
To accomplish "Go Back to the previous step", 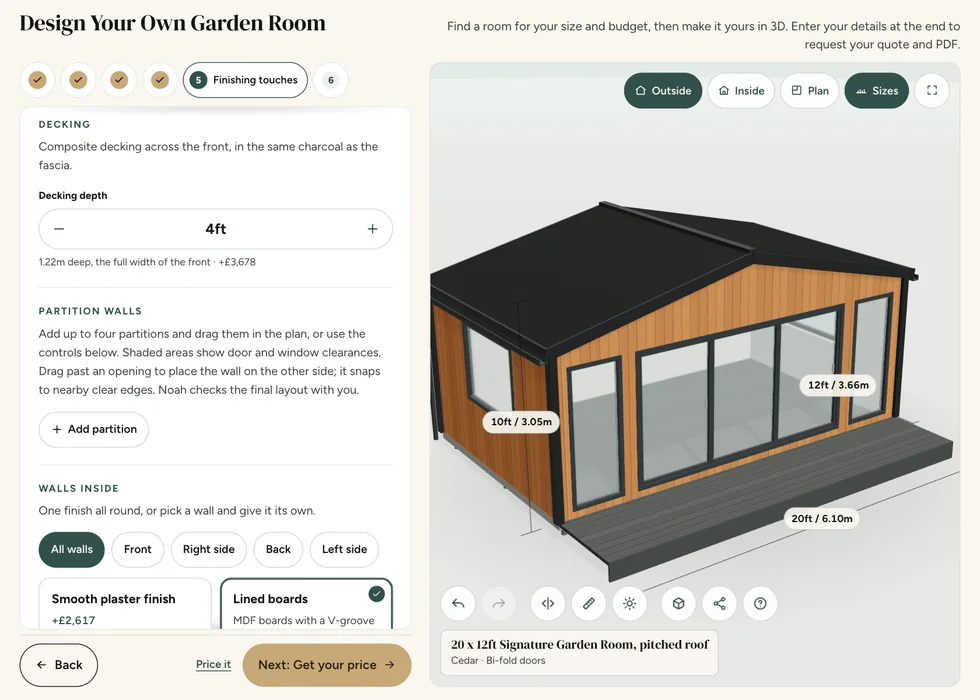I will (59, 665).
